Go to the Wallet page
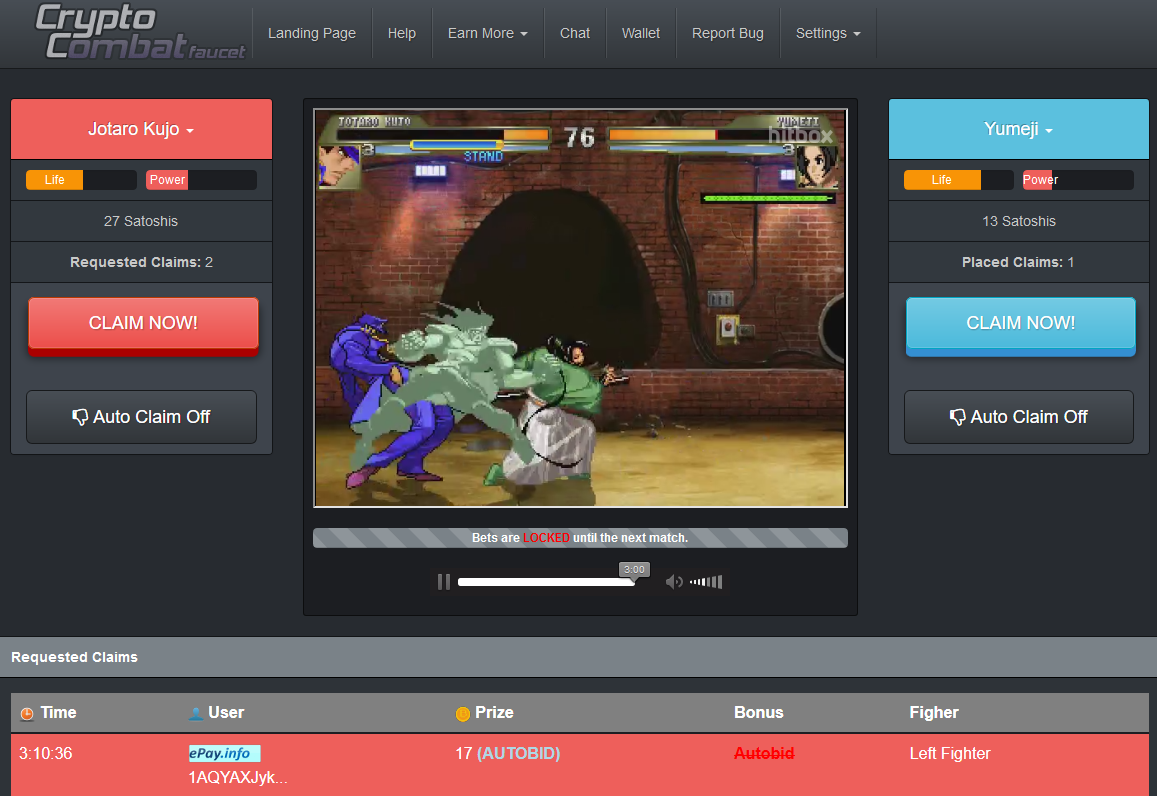The width and height of the screenshot is (1157, 796). click(x=640, y=33)
